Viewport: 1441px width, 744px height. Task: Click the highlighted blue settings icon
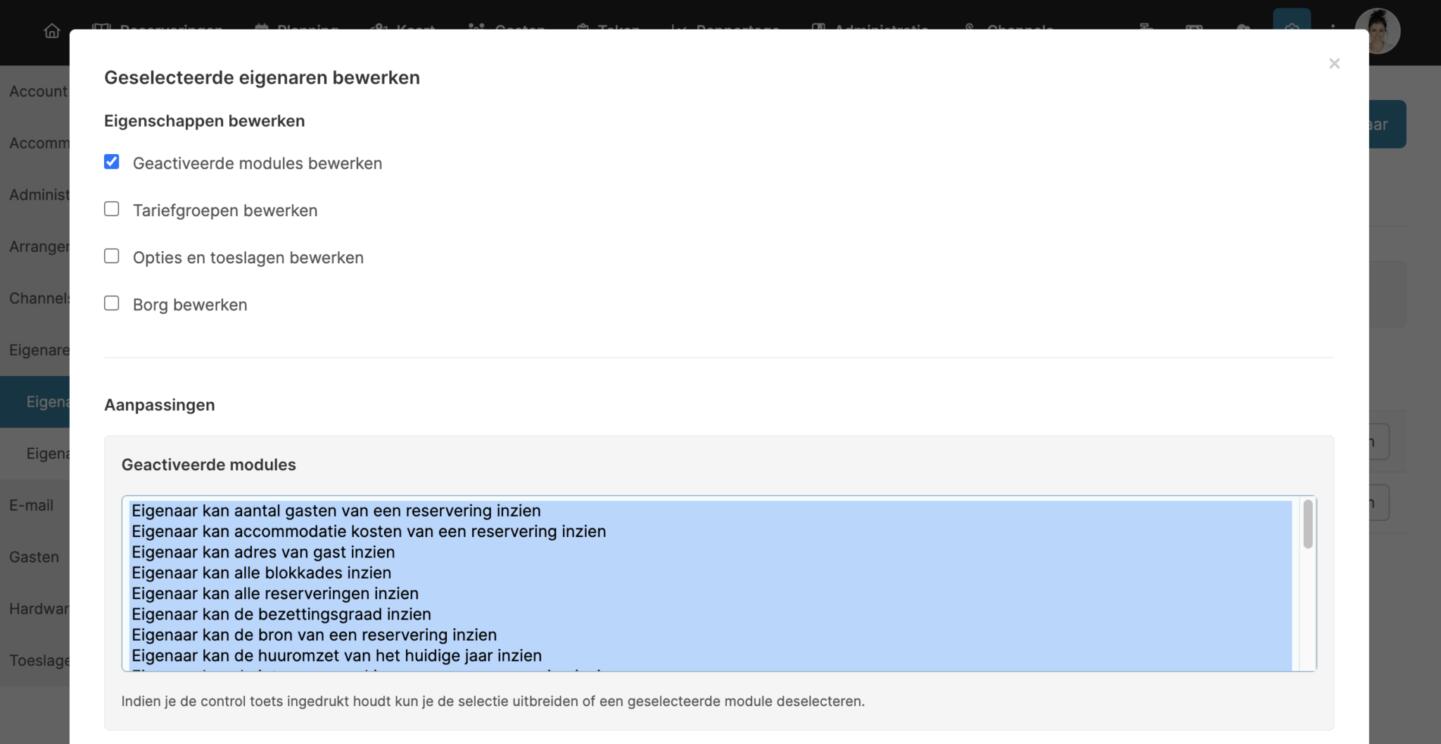tap(1291, 30)
